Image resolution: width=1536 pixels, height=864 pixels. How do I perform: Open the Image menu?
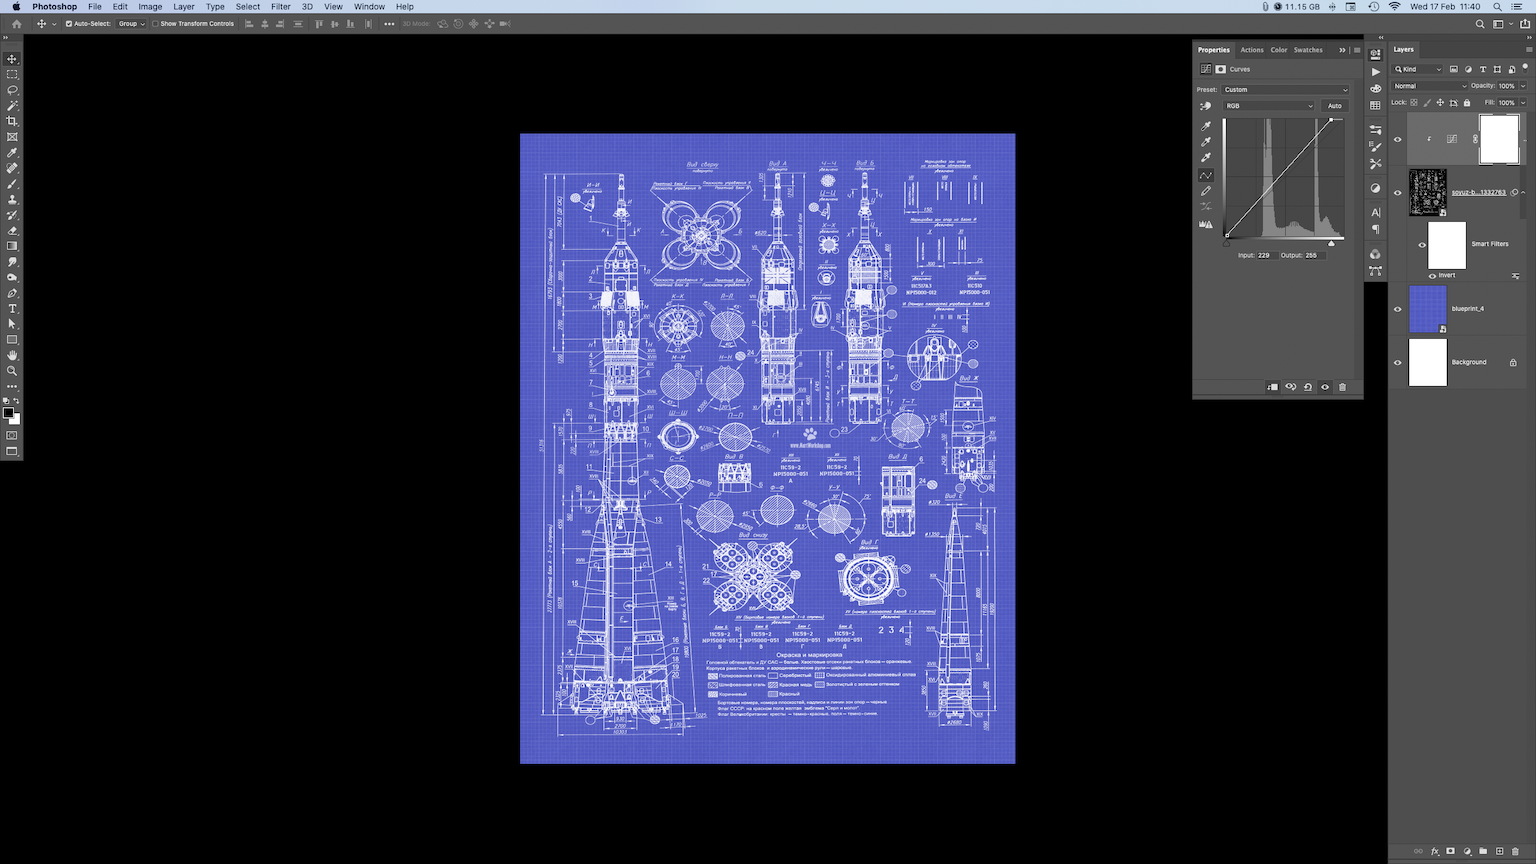150,7
